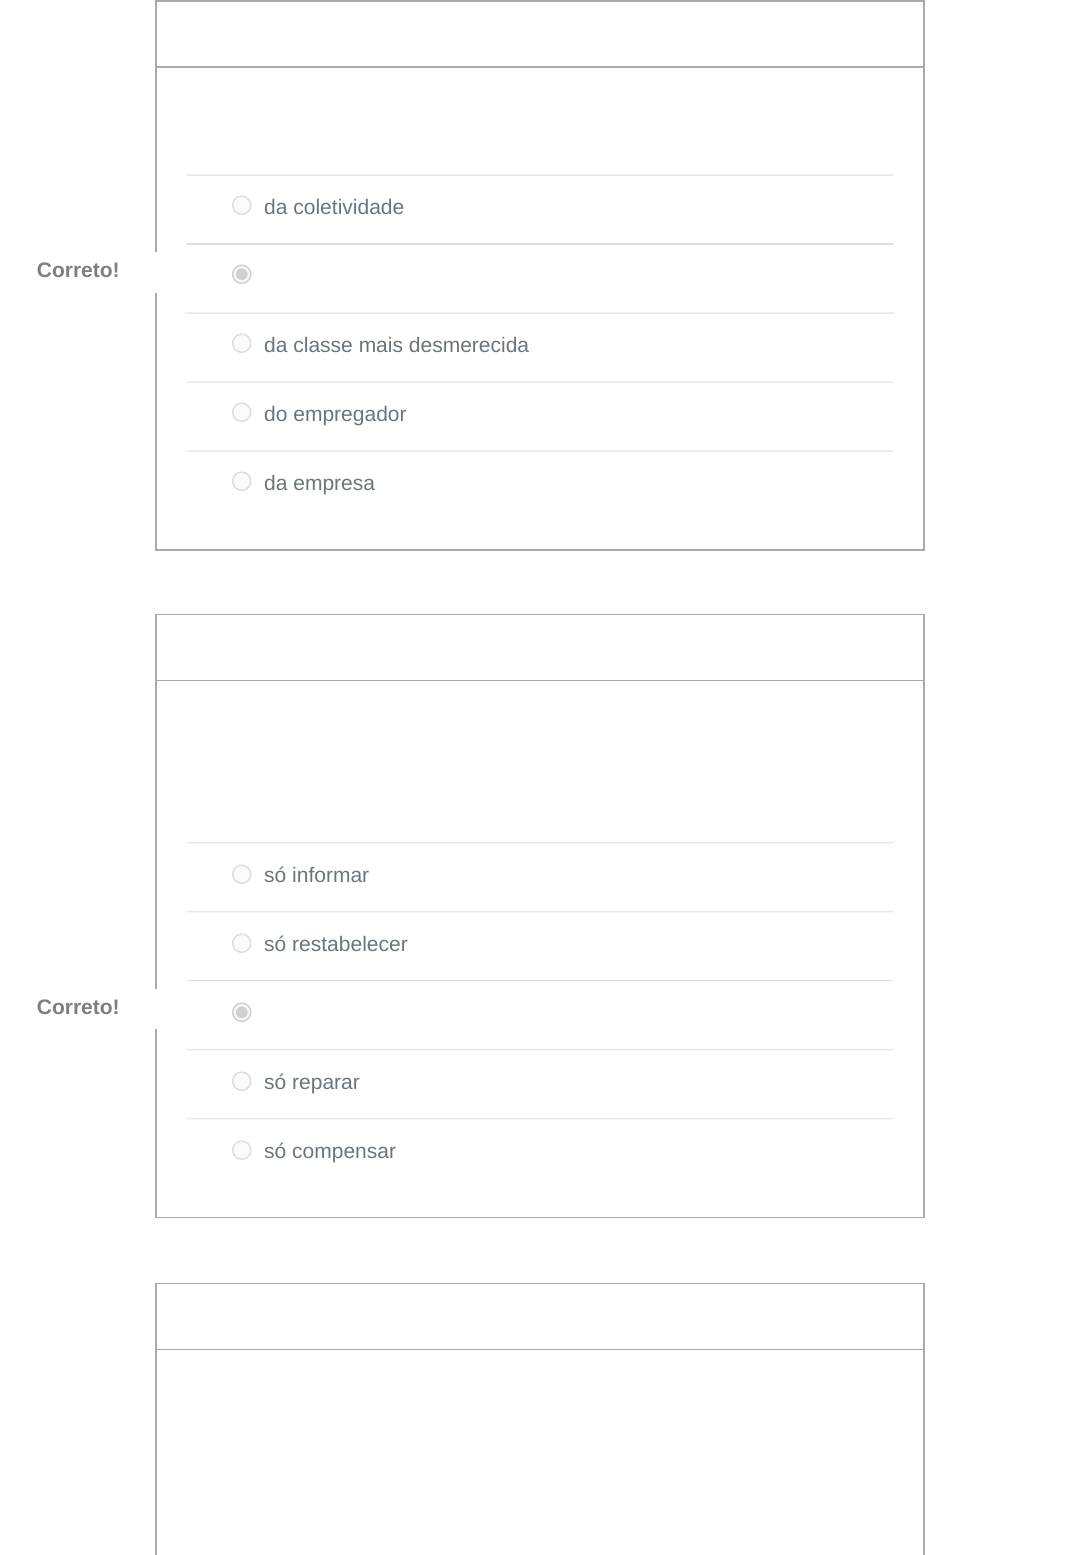This screenshot has height=1555, width=1067.
Task: Choose the 'só restabelecer' radio button
Action: pos(242,944)
